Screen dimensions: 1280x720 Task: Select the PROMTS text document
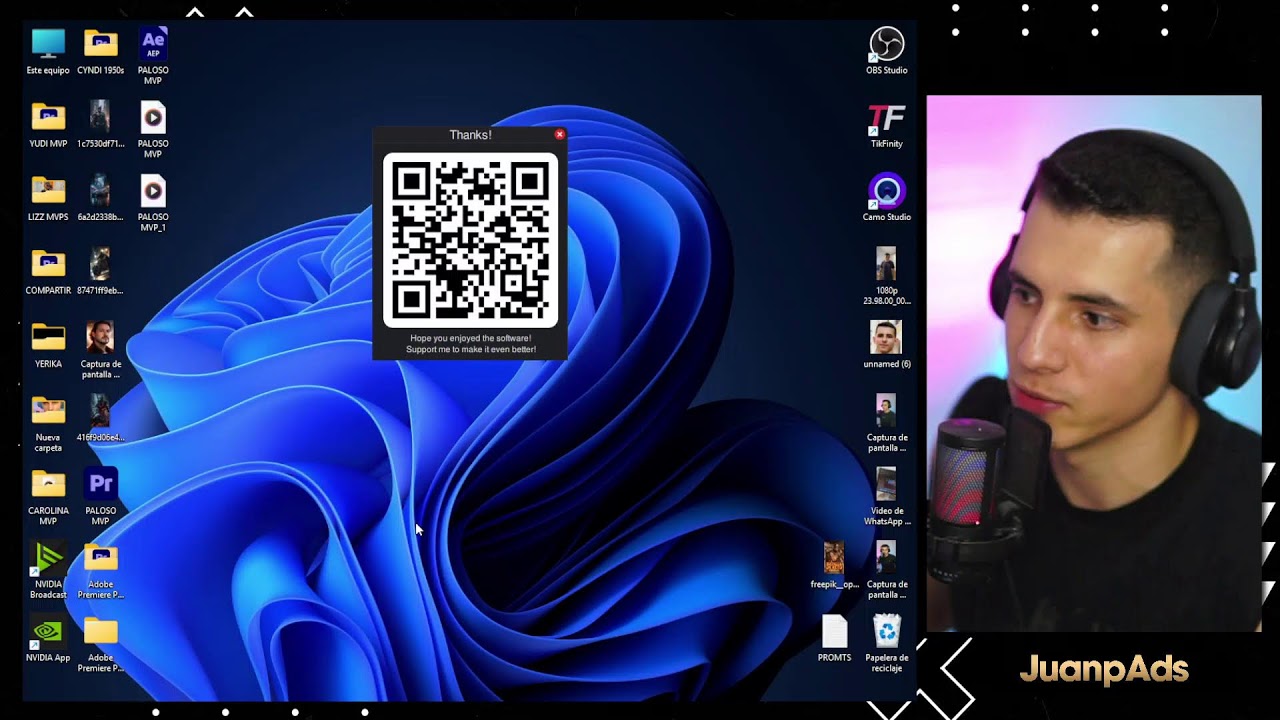(834, 640)
